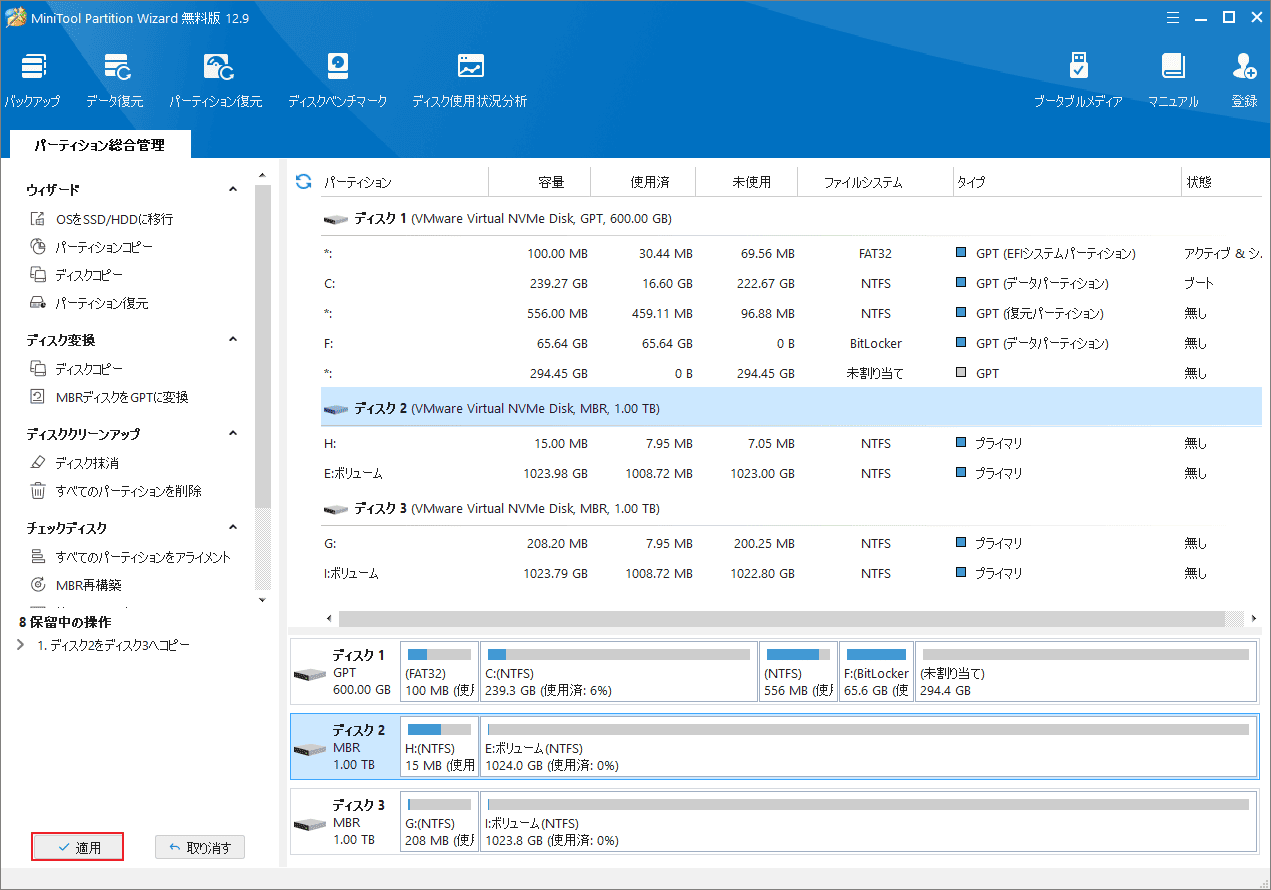
Task: Click ディスク 2 drive icon in disk map
Action: point(309,749)
